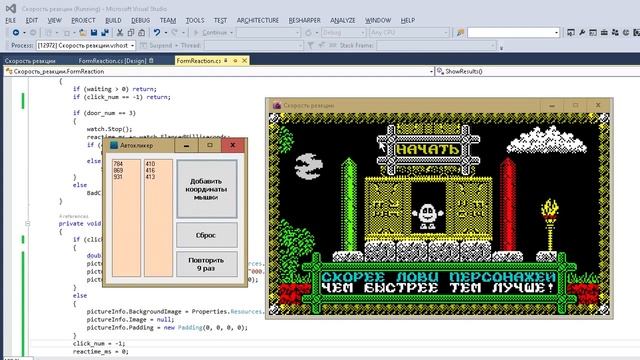Click the Save All toolbar icon
The image size is (640, 360).
[x=105, y=33]
